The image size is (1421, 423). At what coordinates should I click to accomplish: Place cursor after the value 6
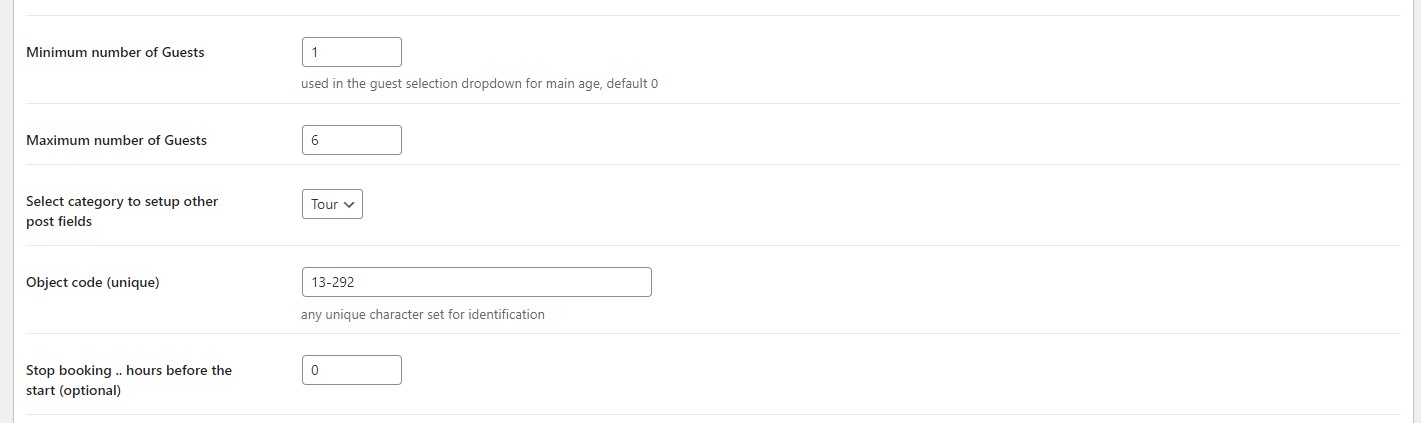(x=320, y=141)
